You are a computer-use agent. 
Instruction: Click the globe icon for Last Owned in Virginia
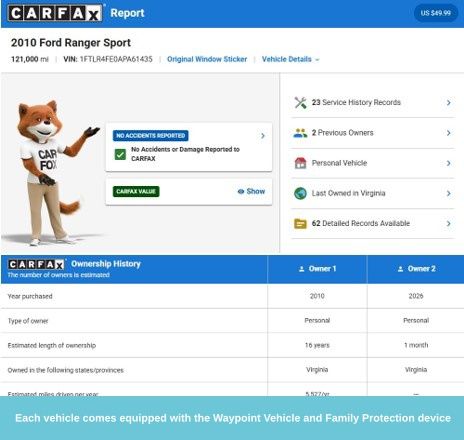coord(300,193)
